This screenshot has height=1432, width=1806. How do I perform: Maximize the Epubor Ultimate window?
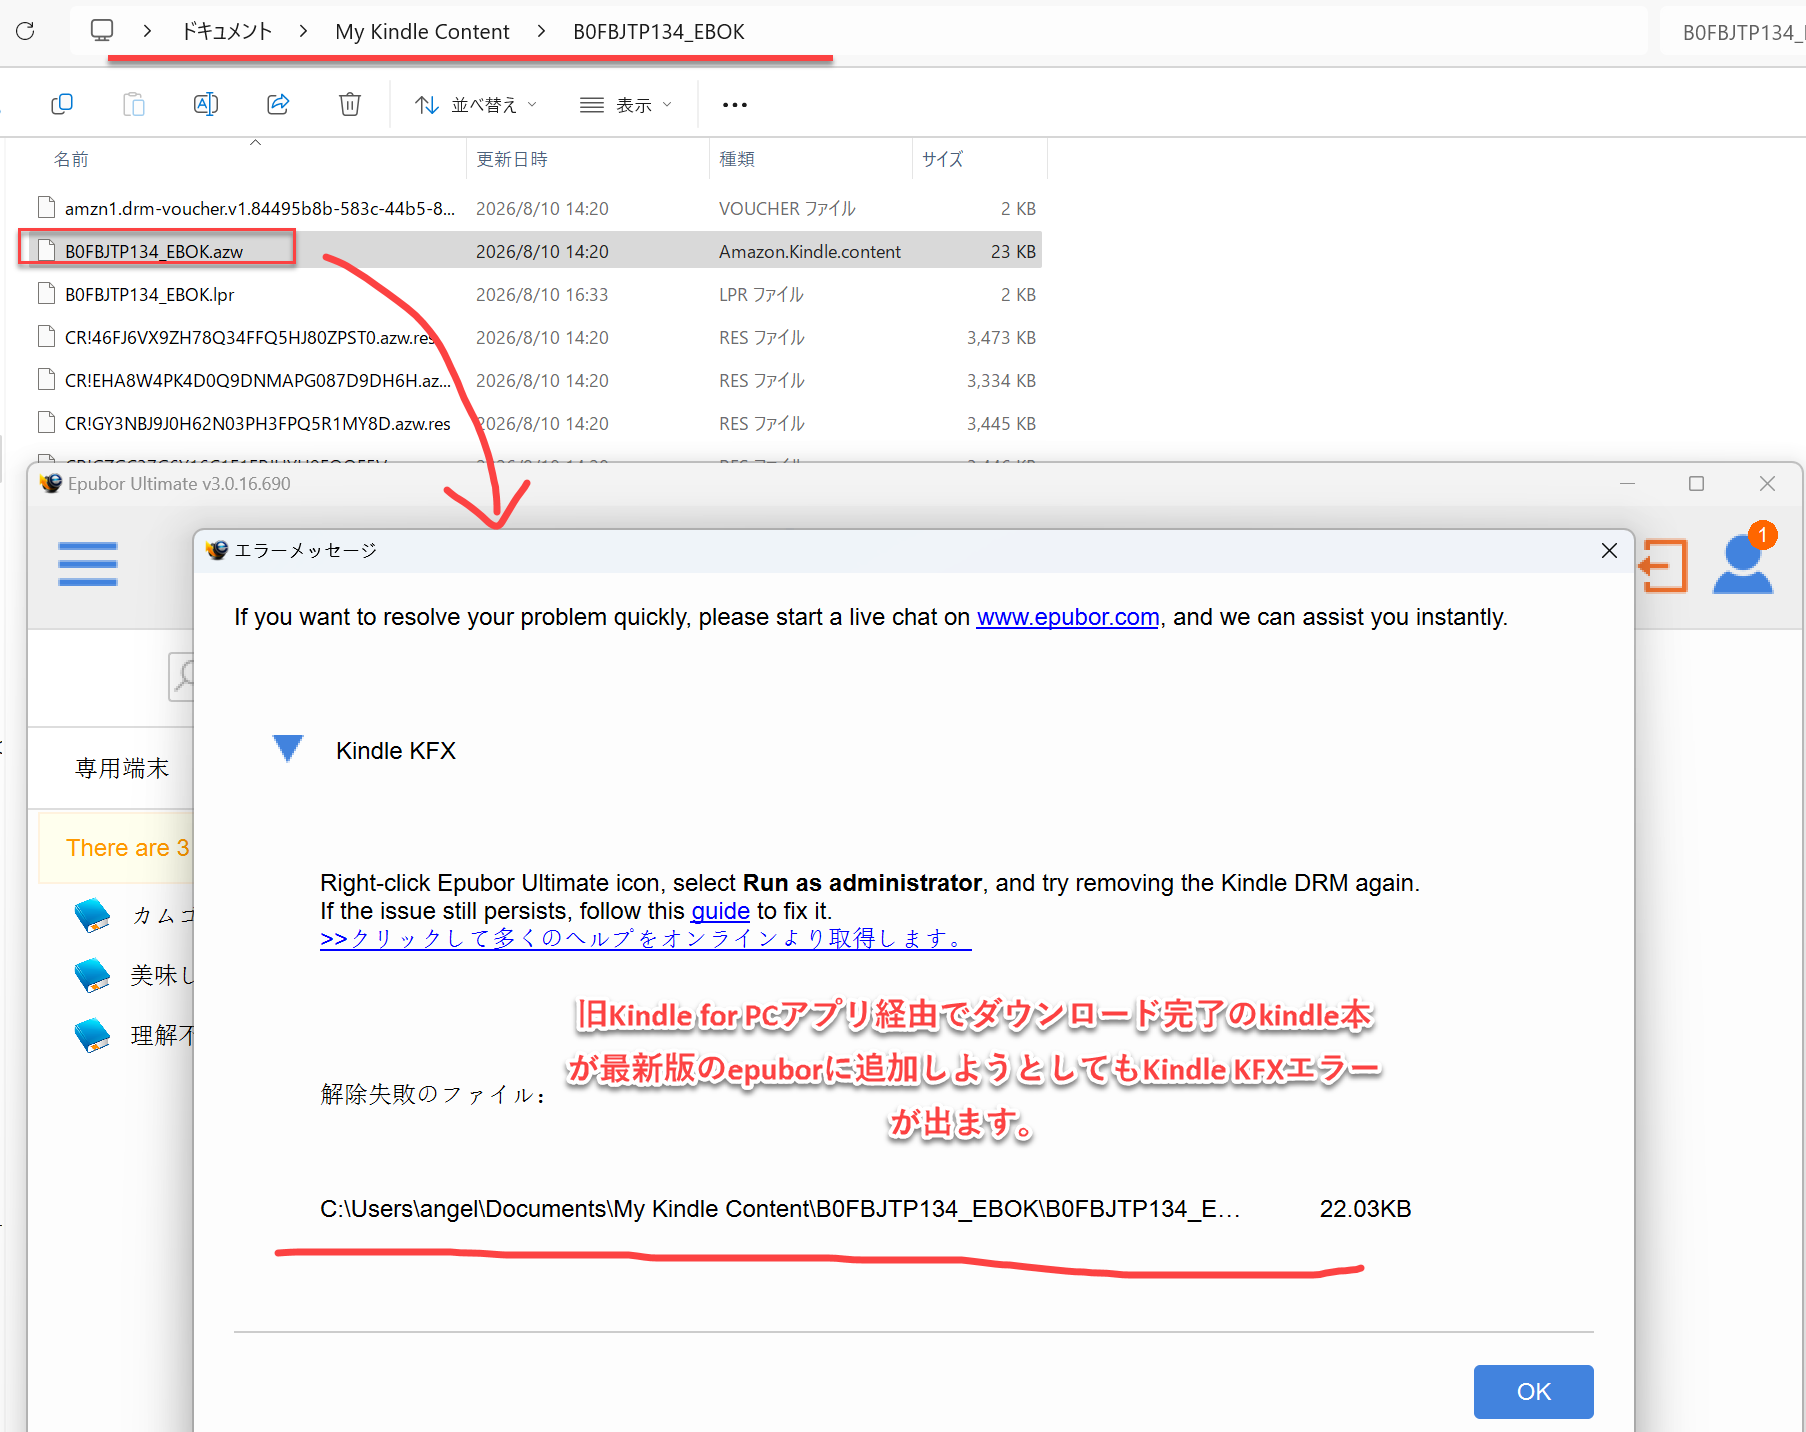tap(1696, 484)
